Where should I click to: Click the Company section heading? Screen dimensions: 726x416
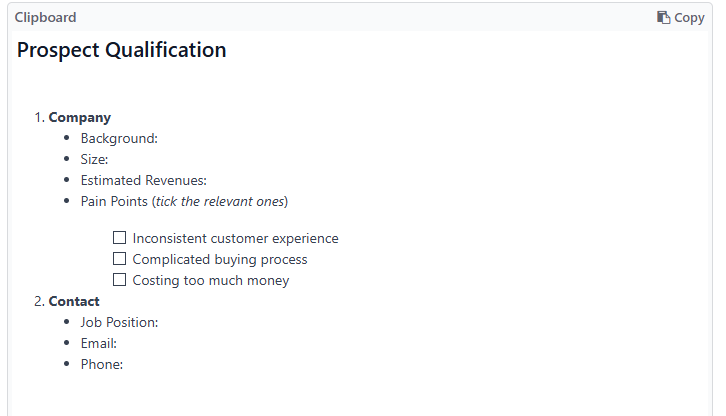coord(80,118)
